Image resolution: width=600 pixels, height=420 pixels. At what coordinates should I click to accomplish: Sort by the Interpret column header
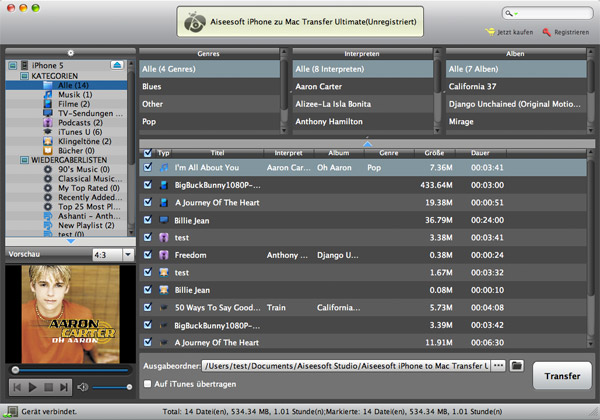[289, 153]
